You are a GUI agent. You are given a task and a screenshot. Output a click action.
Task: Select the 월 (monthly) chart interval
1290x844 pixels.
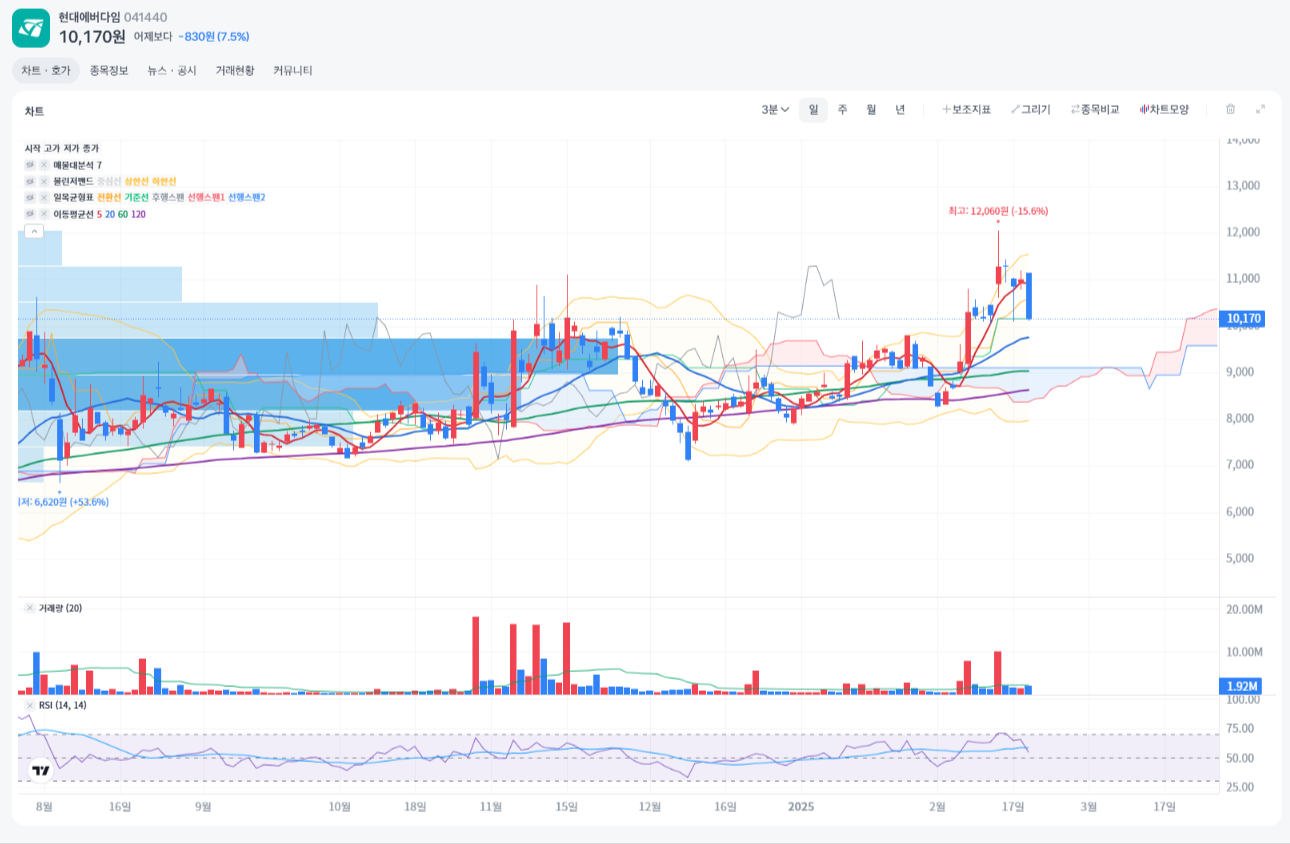871,110
